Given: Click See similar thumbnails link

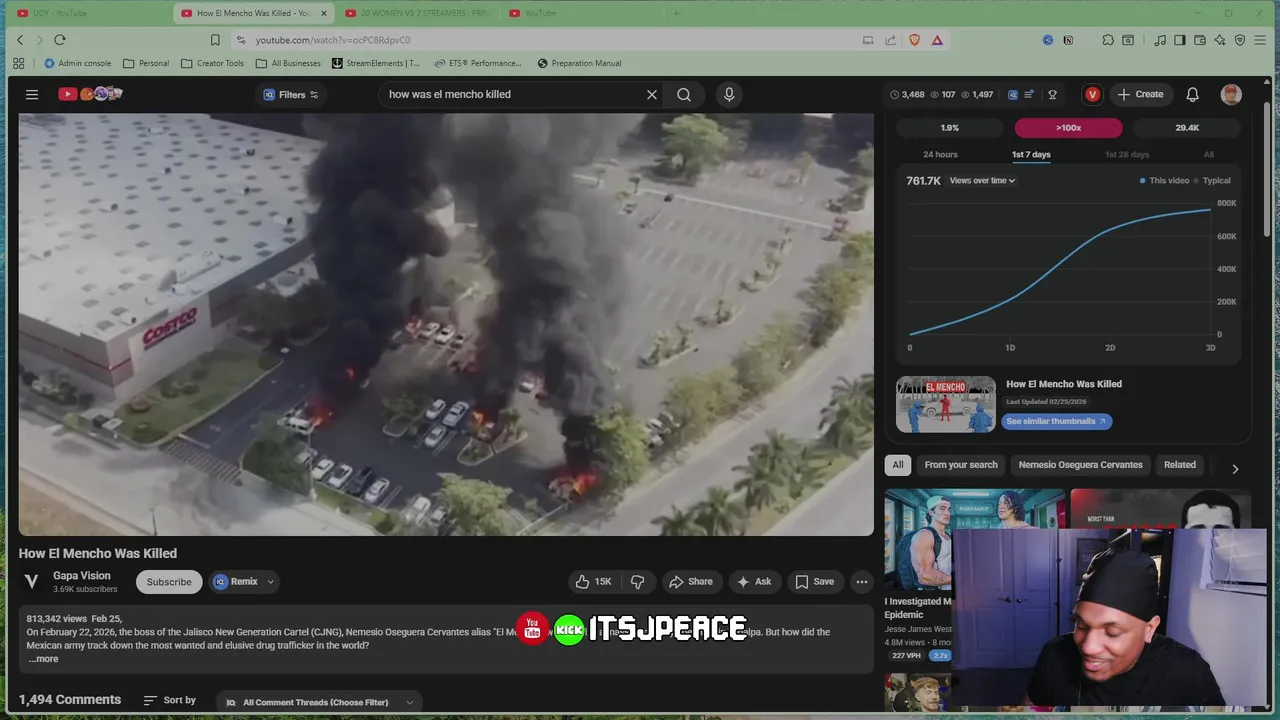Looking at the screenshot, I should pos(1056,421).
